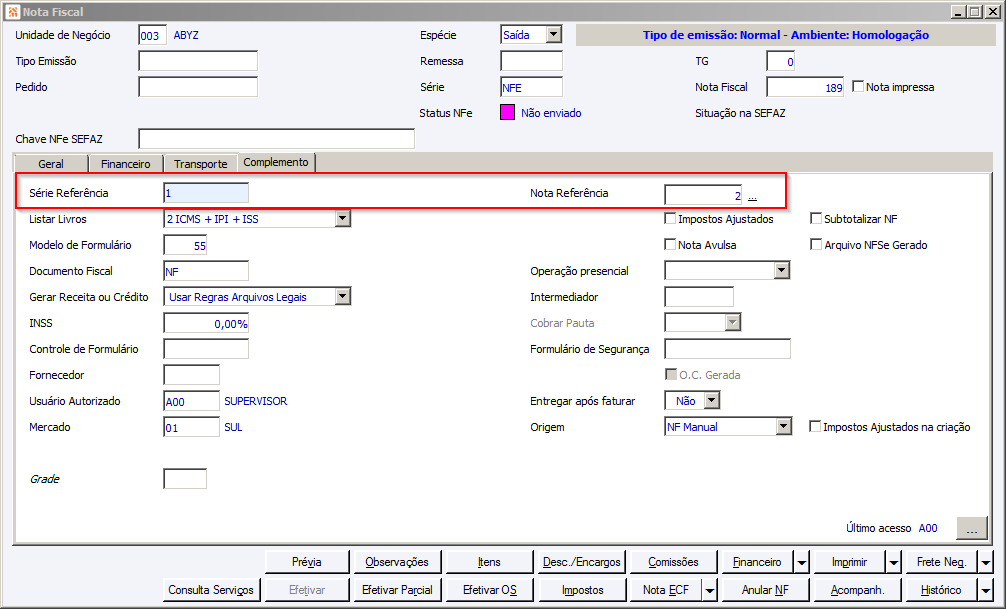1006x609 pixels.
Task: Click the Intermediador input field
Action: [x=699, y=296]
